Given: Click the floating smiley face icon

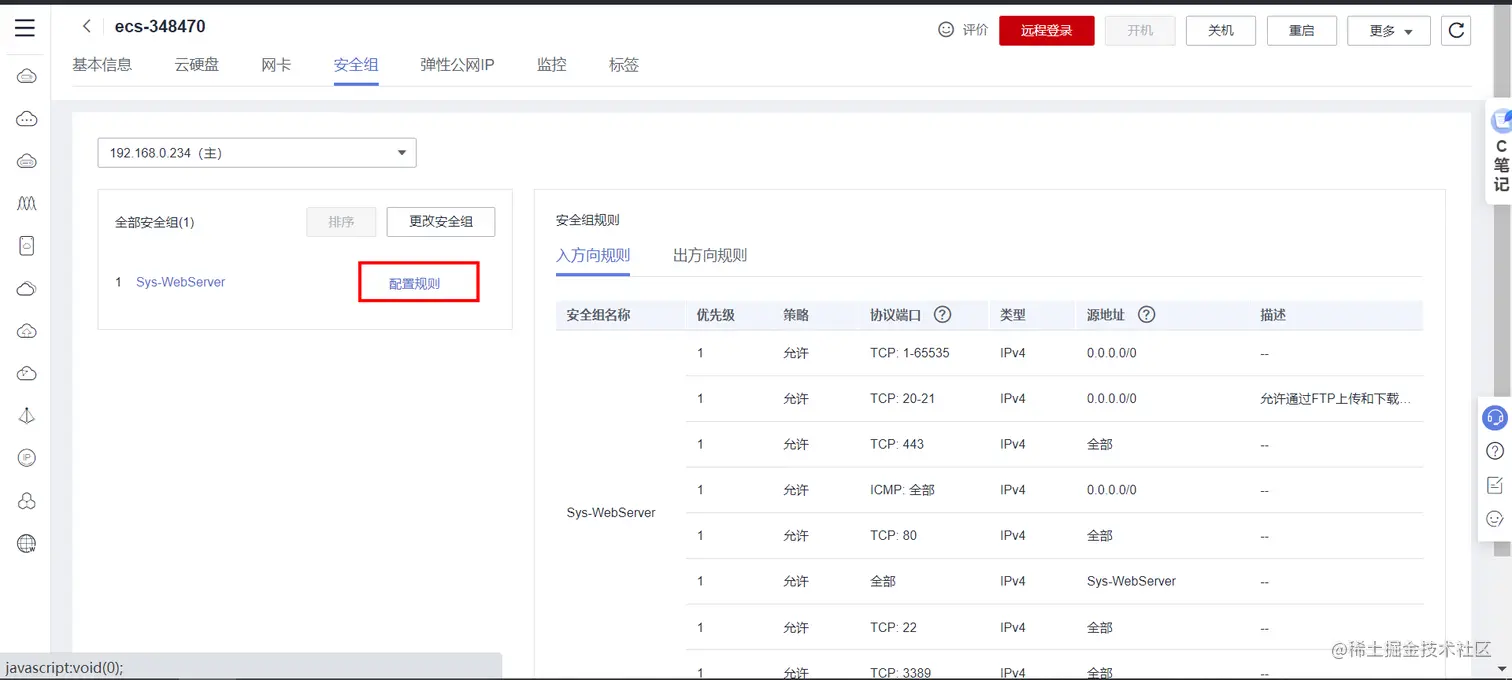Looking at the screenshot, I should [x=1495, y=519].
